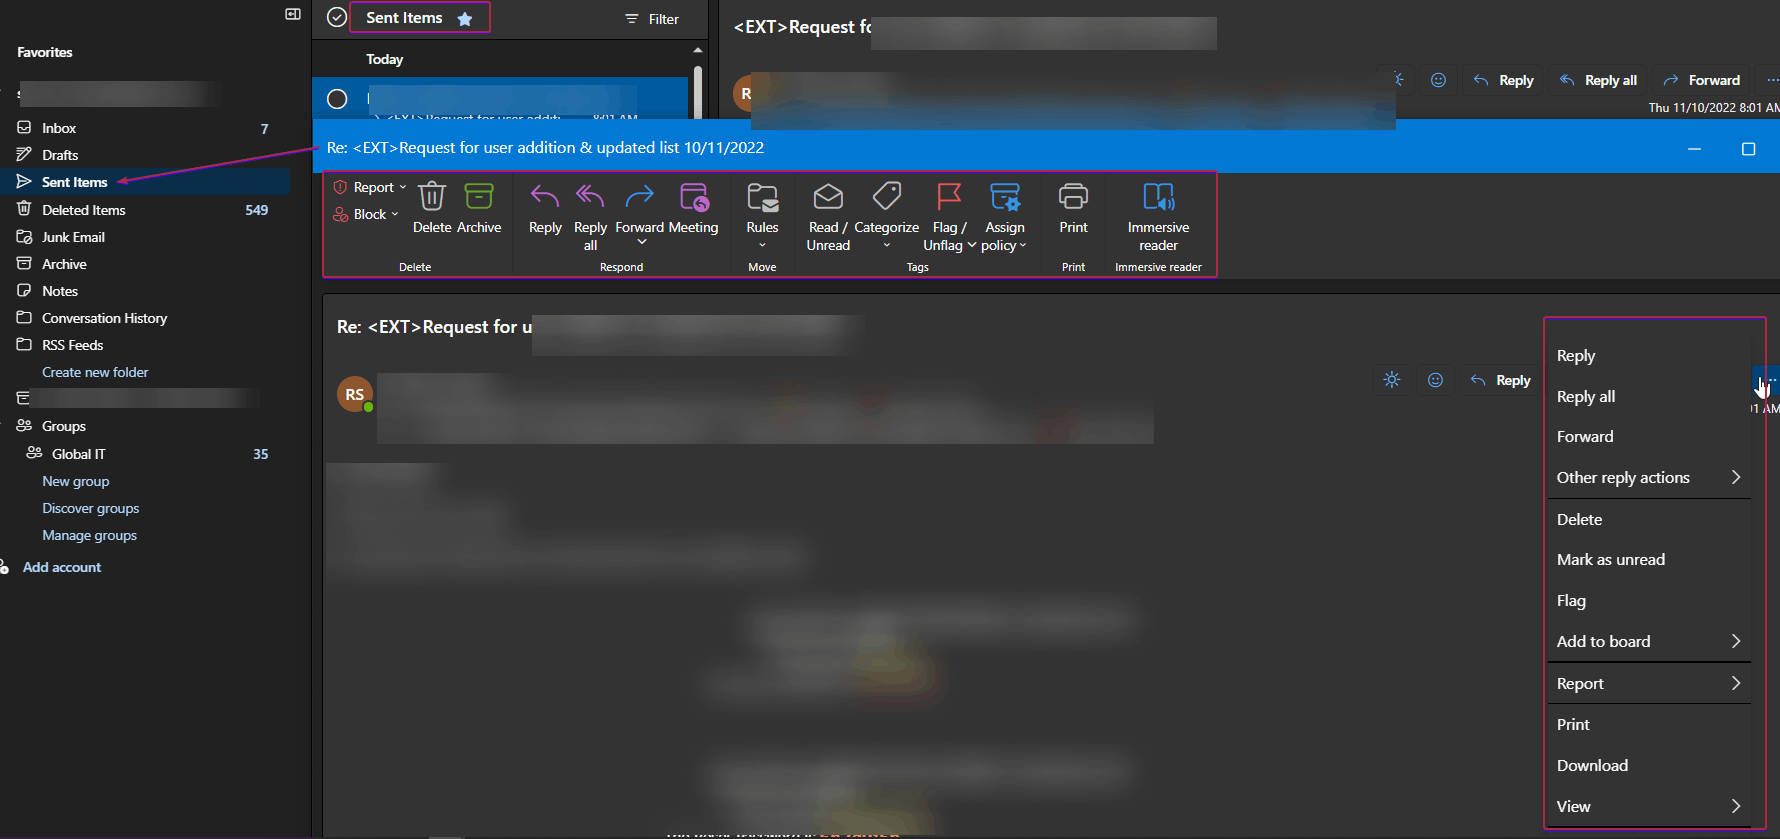Click Create new folder link

click(x=95, y=372)
